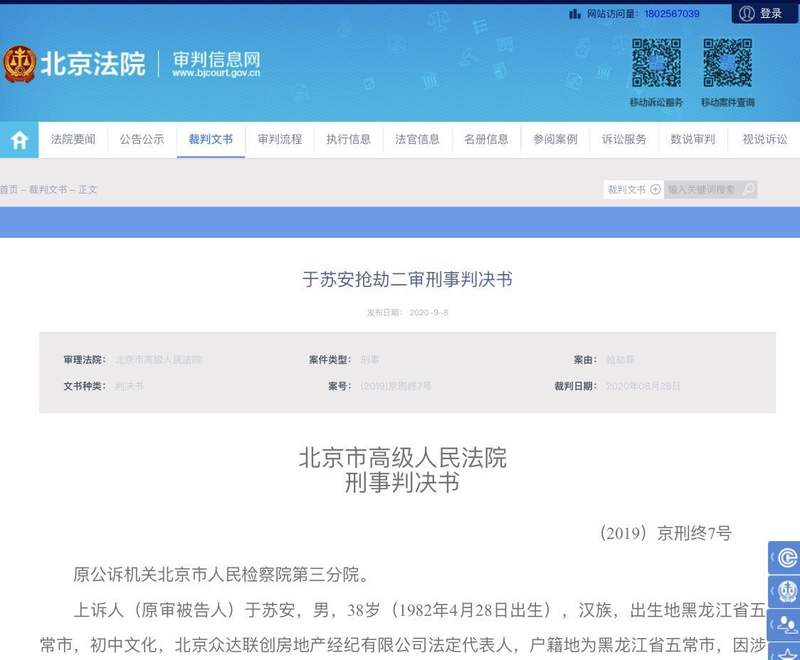
Task: Open the 移动诉讼服务 QR code
Action: (x=656, y=63)
